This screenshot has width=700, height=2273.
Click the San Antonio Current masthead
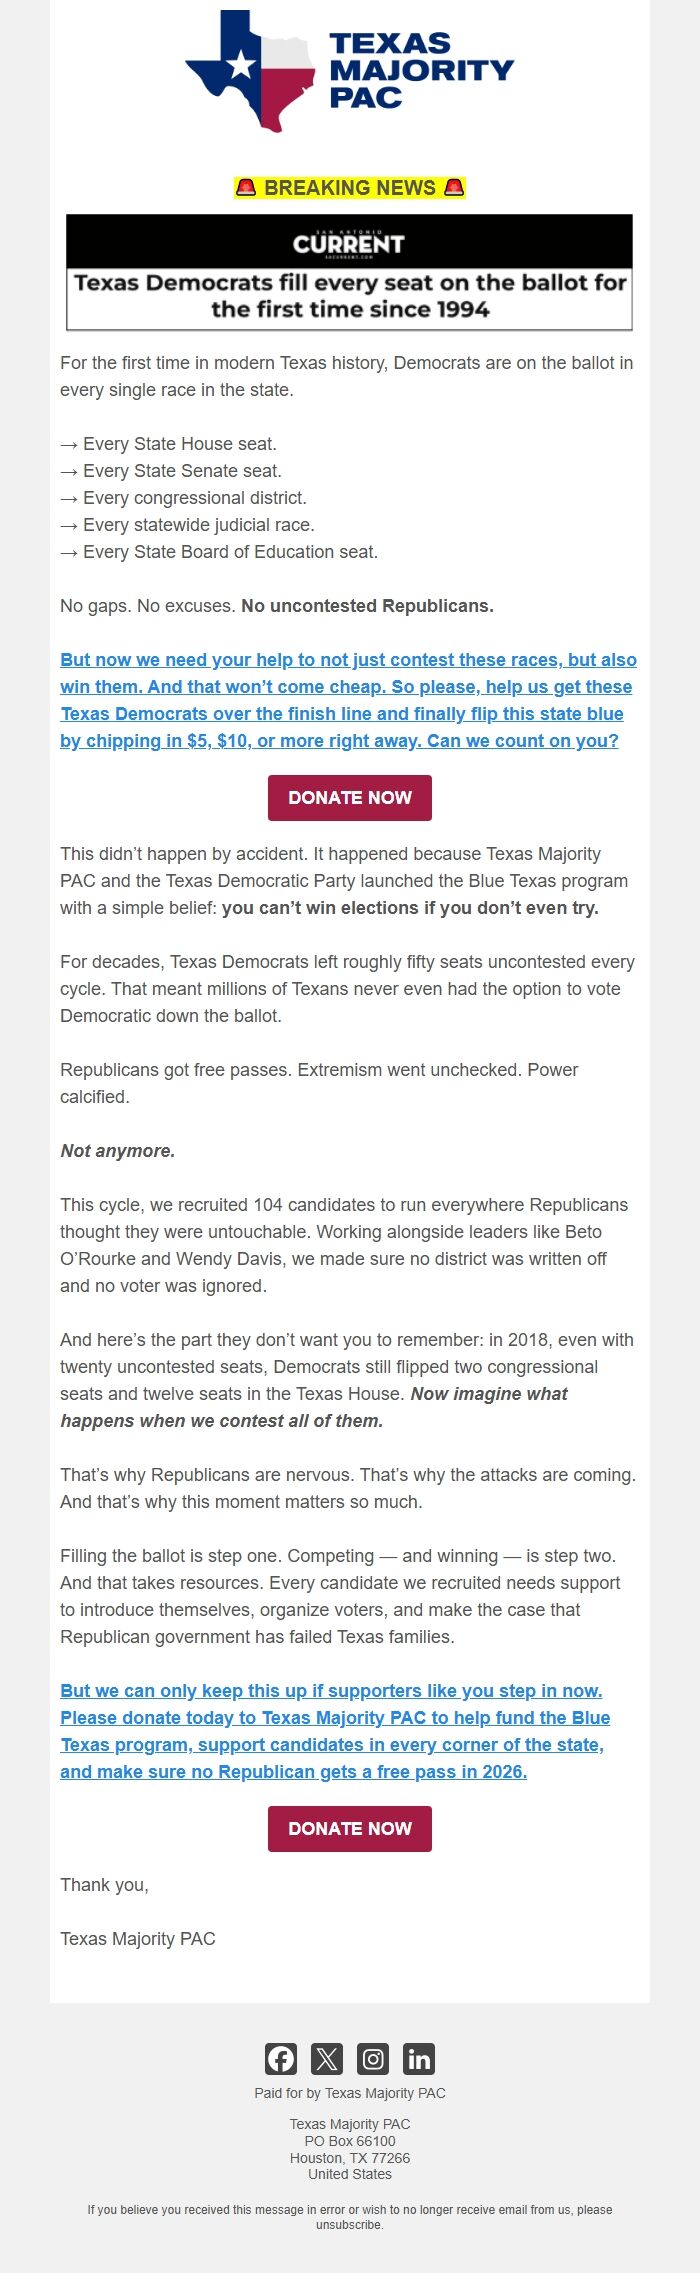pos(349,240)
